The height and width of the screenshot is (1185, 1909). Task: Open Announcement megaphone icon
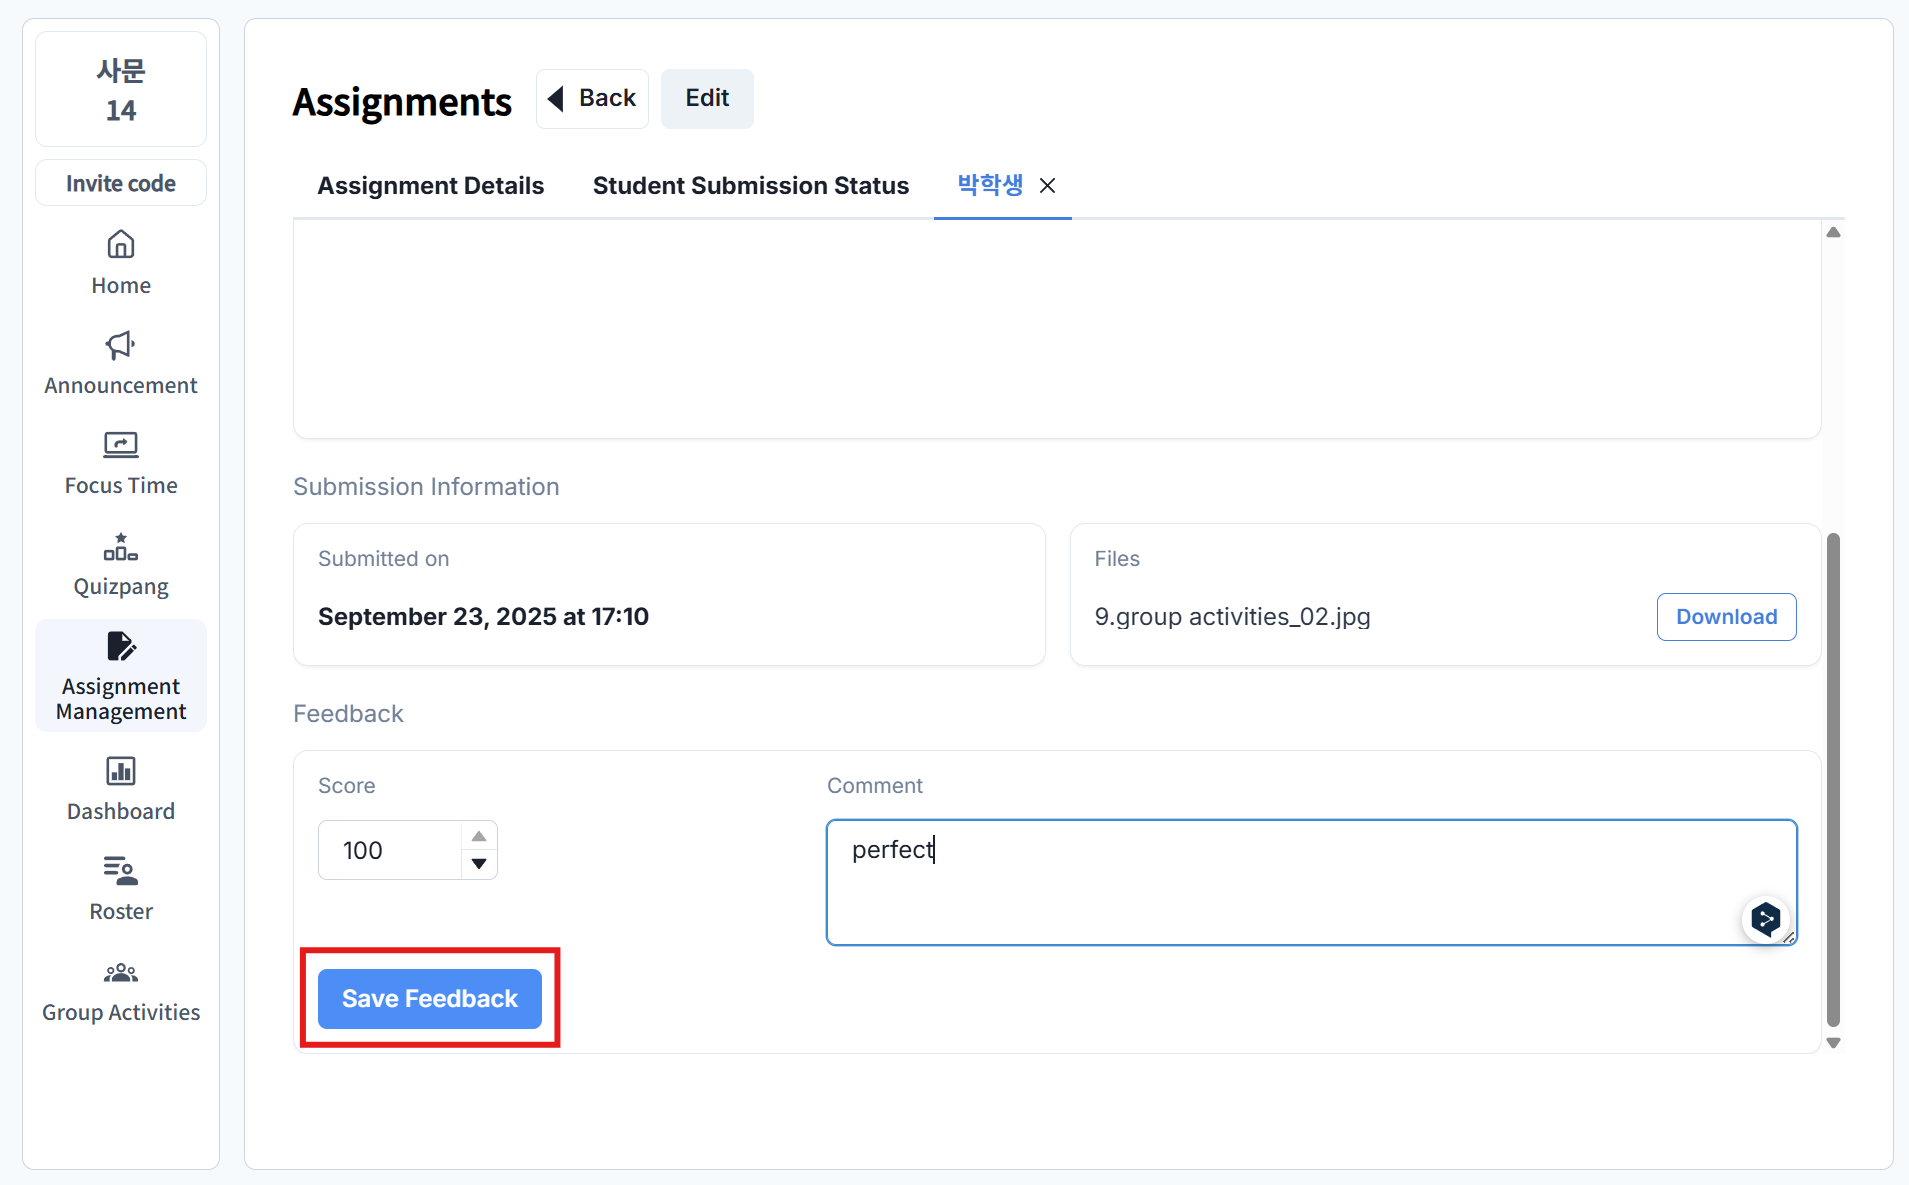[121, 345]
